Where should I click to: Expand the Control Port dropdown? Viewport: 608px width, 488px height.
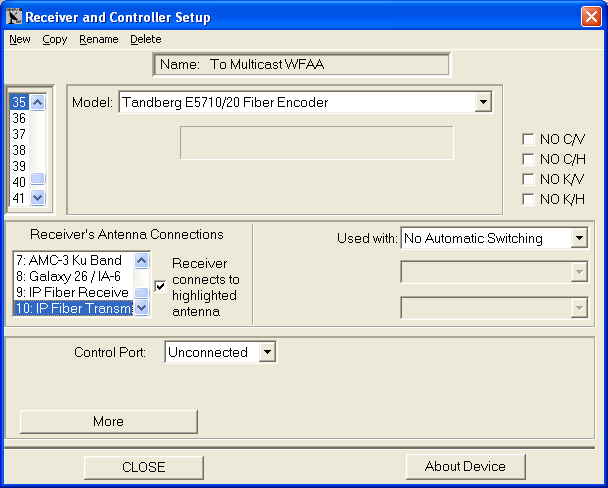266,352
